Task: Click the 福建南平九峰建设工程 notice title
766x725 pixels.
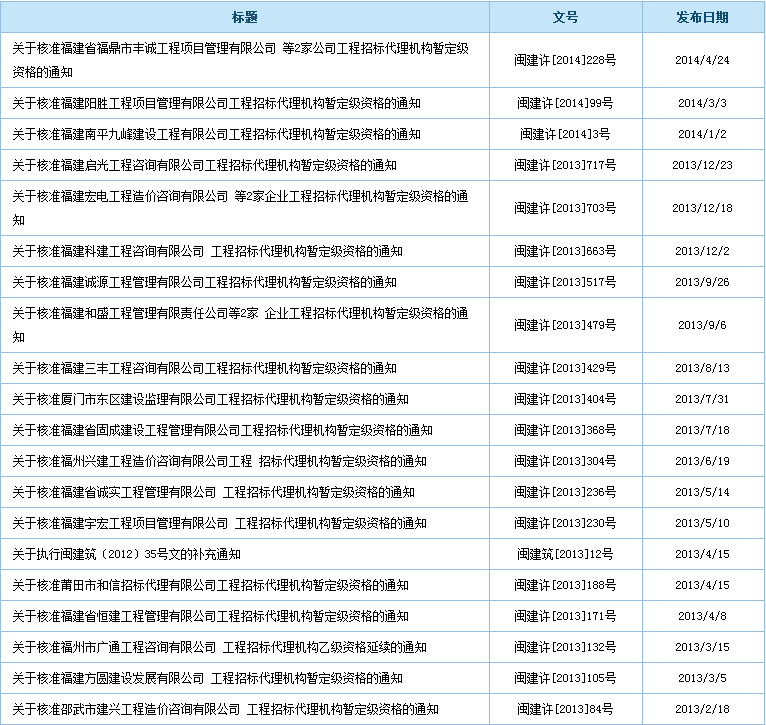Action: pyautogui.click(x=216, y=134)
